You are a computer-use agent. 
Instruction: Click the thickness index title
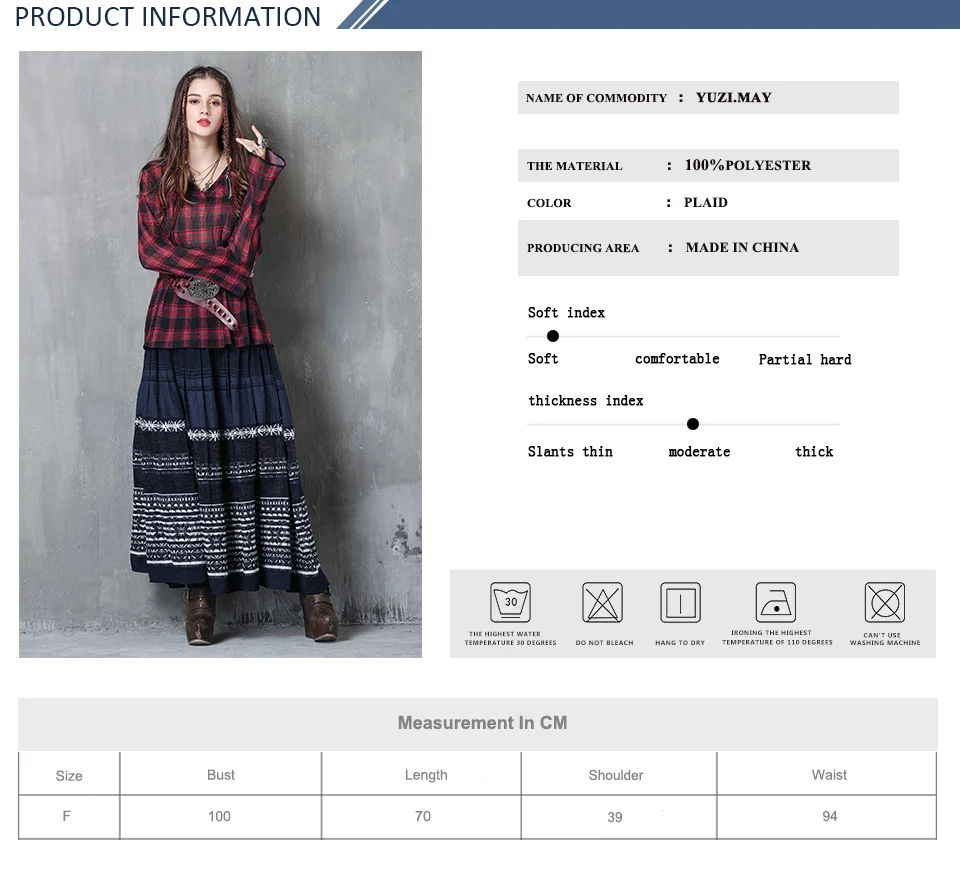coord(586,401)
